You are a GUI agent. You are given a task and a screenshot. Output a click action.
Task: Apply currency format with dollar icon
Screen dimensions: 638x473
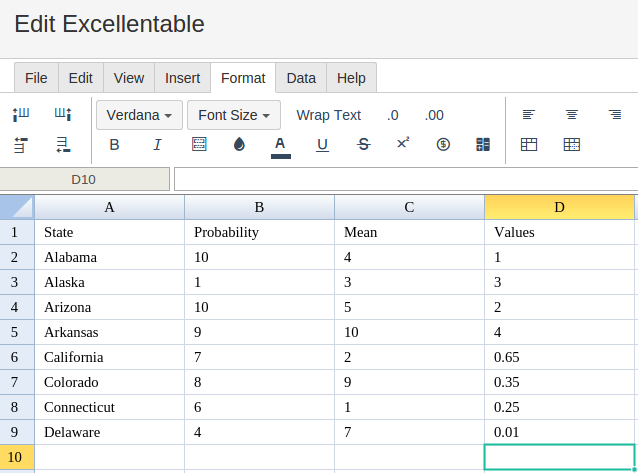click(x=443, y=145)
